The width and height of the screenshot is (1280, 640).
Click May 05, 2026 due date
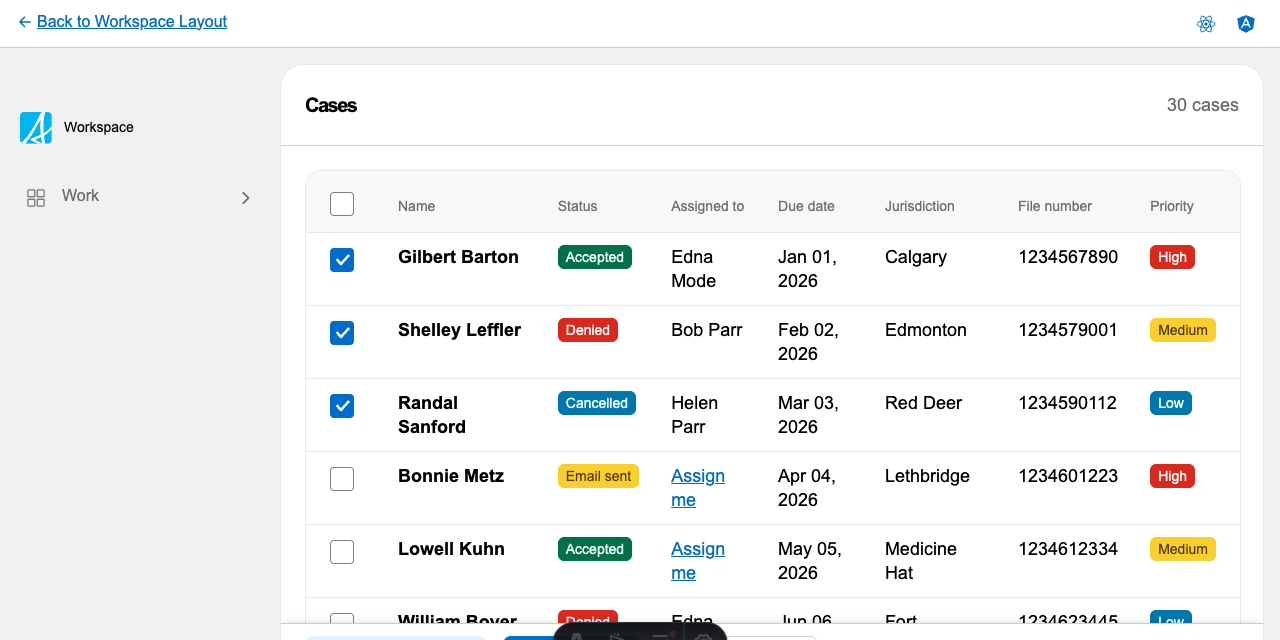click(810, 561)
